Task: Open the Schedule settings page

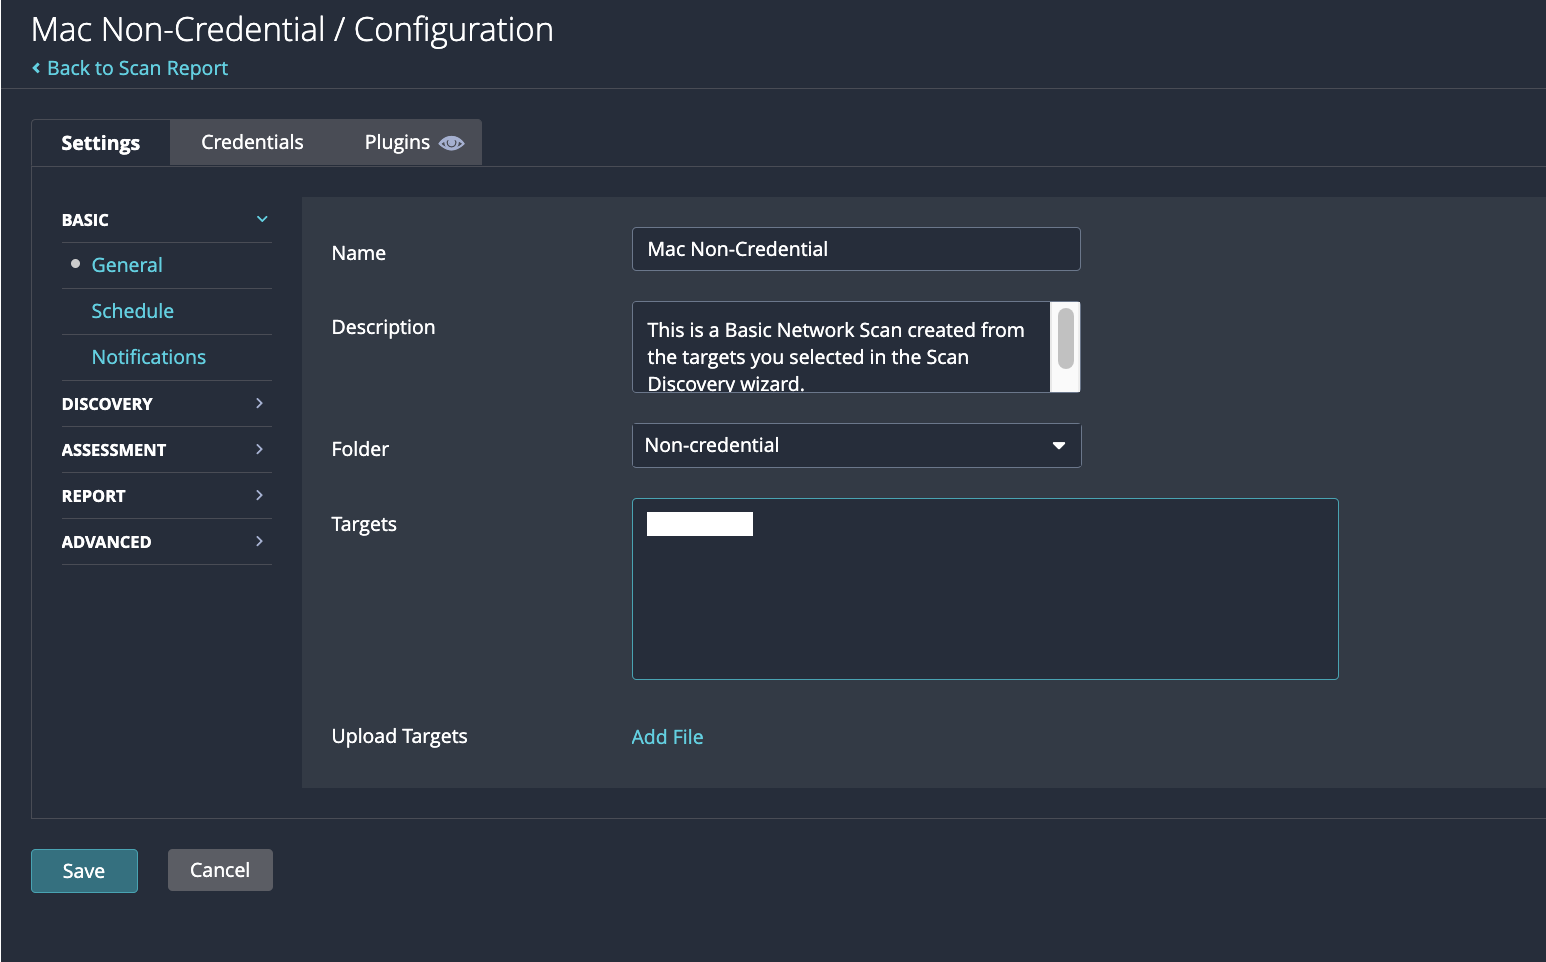Action: click(x=133, y=310)
